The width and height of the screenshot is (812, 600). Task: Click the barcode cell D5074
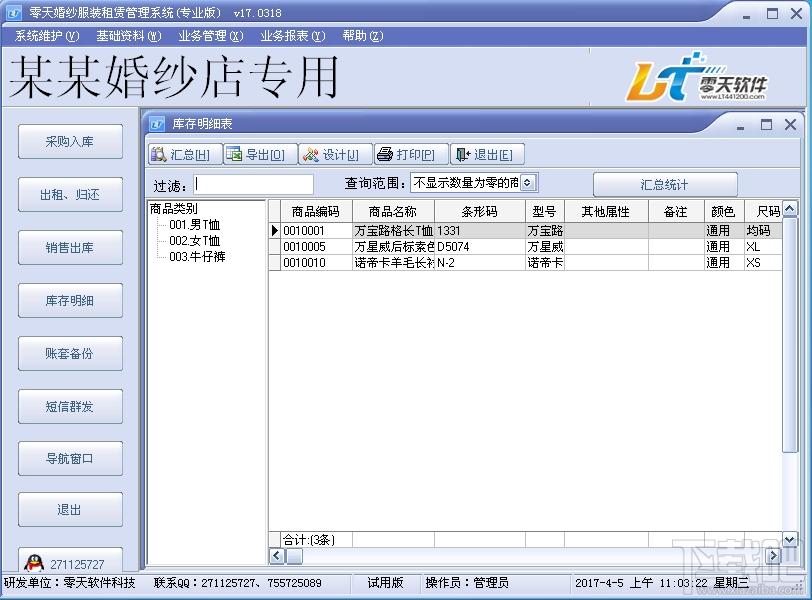coord(480,246)
